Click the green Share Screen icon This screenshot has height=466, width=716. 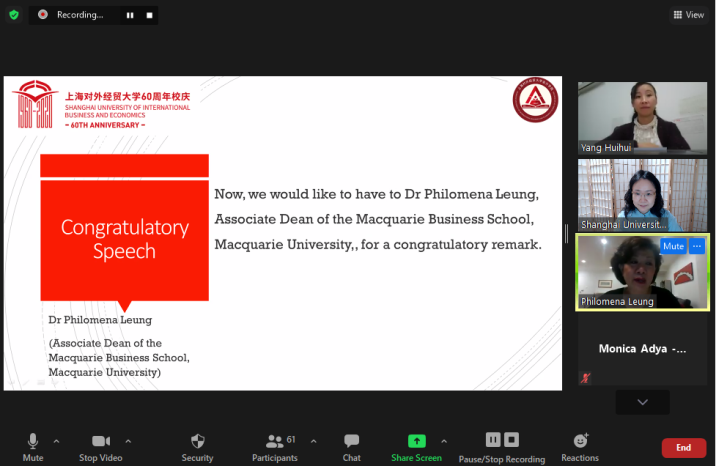click(416, 441)
